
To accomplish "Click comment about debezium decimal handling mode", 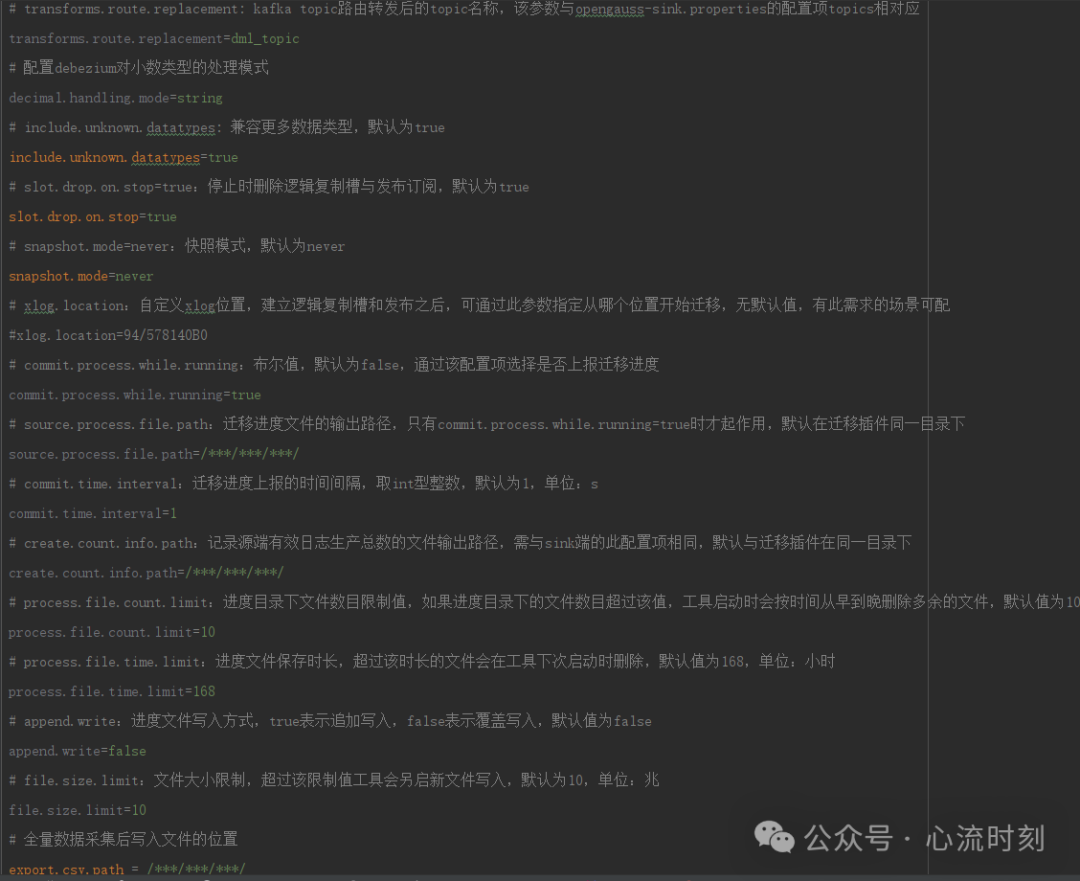I will point(139,68).
